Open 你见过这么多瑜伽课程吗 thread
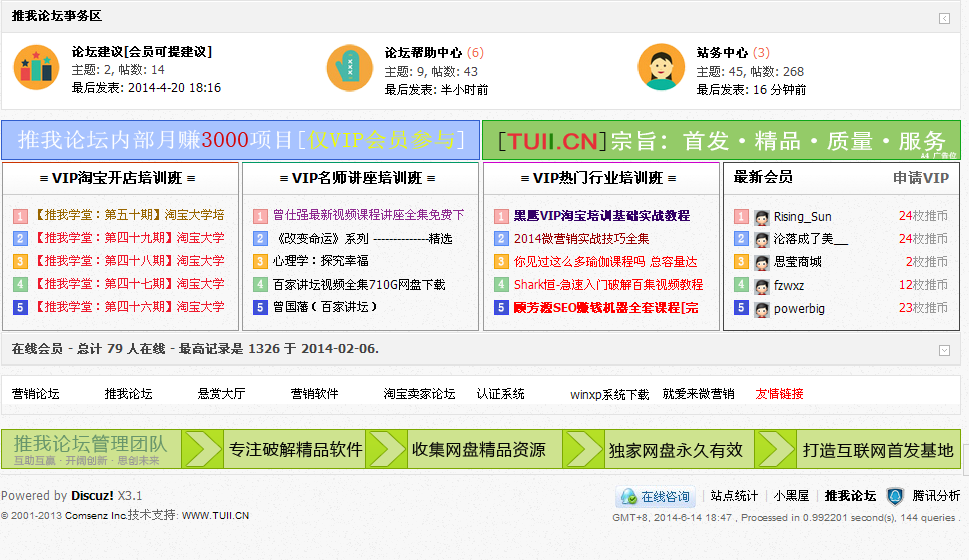969x560 pixels. pos(606,261)
